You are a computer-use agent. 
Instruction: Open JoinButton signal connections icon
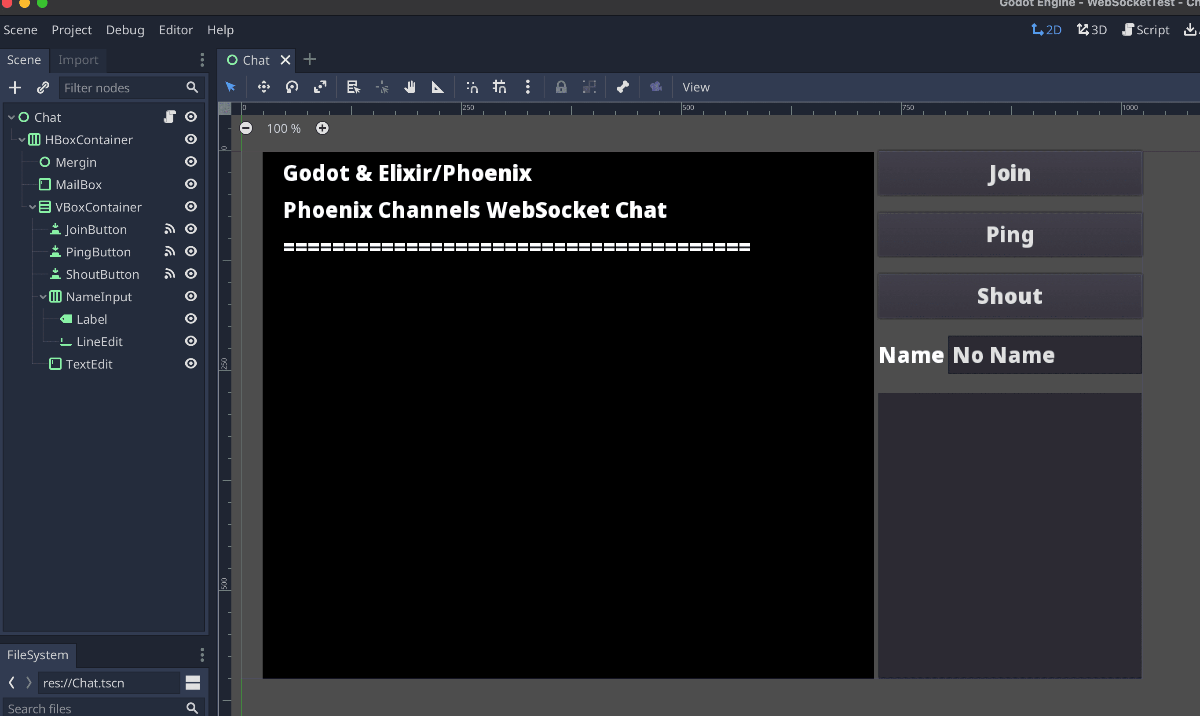point(170,229)
